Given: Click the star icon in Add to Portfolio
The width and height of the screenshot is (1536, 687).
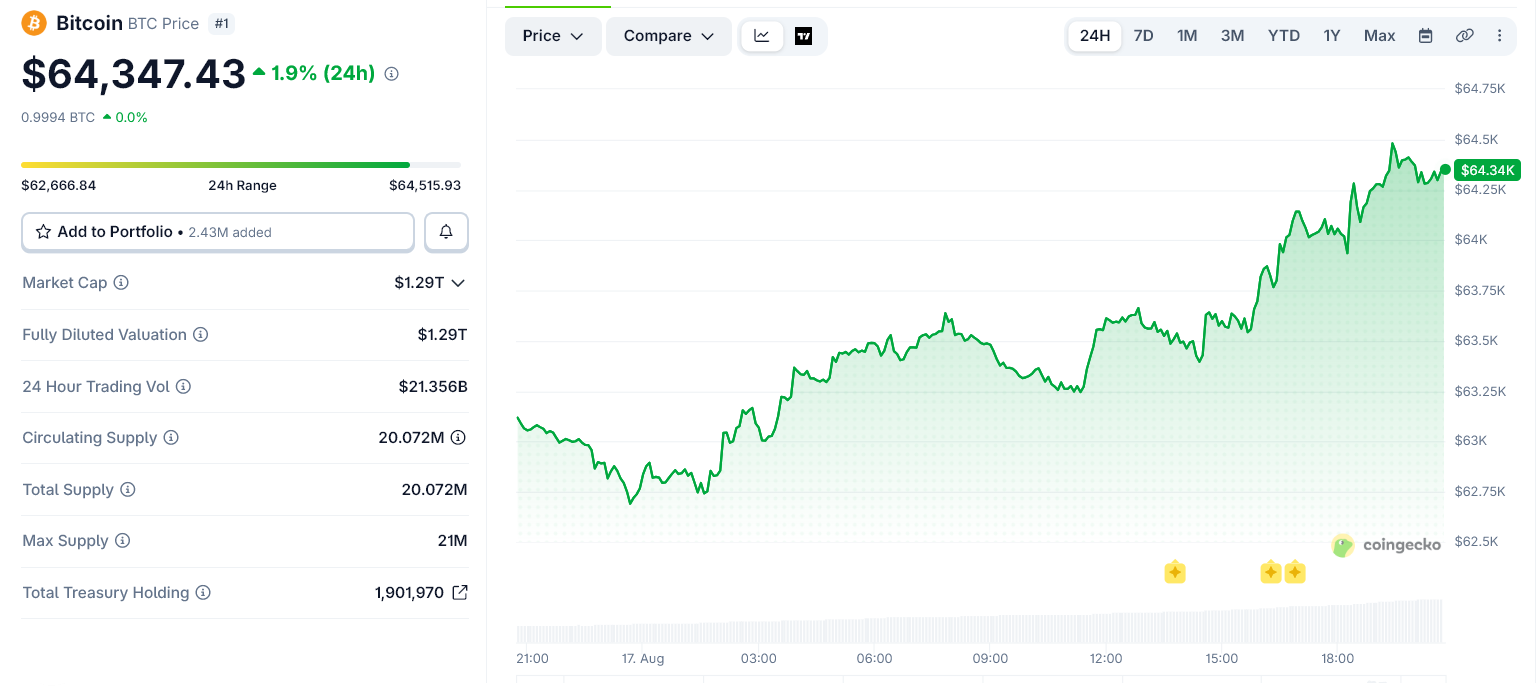Looking at the screenshot, I should [x=43, y=232].
